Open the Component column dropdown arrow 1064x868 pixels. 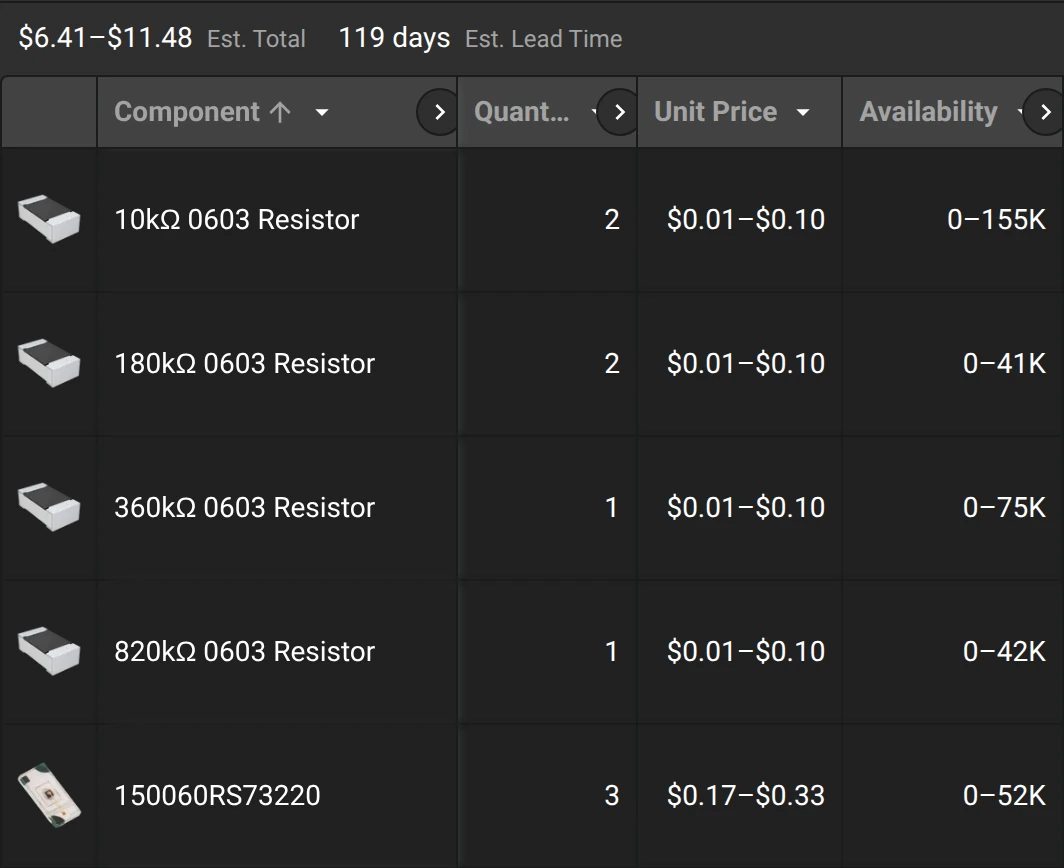(322, 112)
